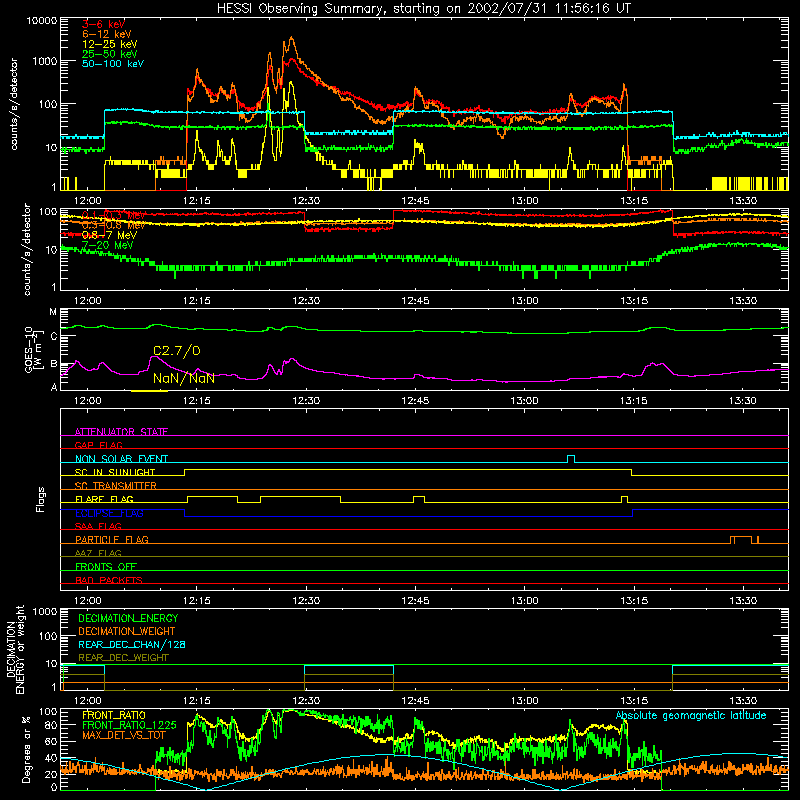Click the PARTICLE_FLAG label
This screenshot has width=800, height=800.
112,539
